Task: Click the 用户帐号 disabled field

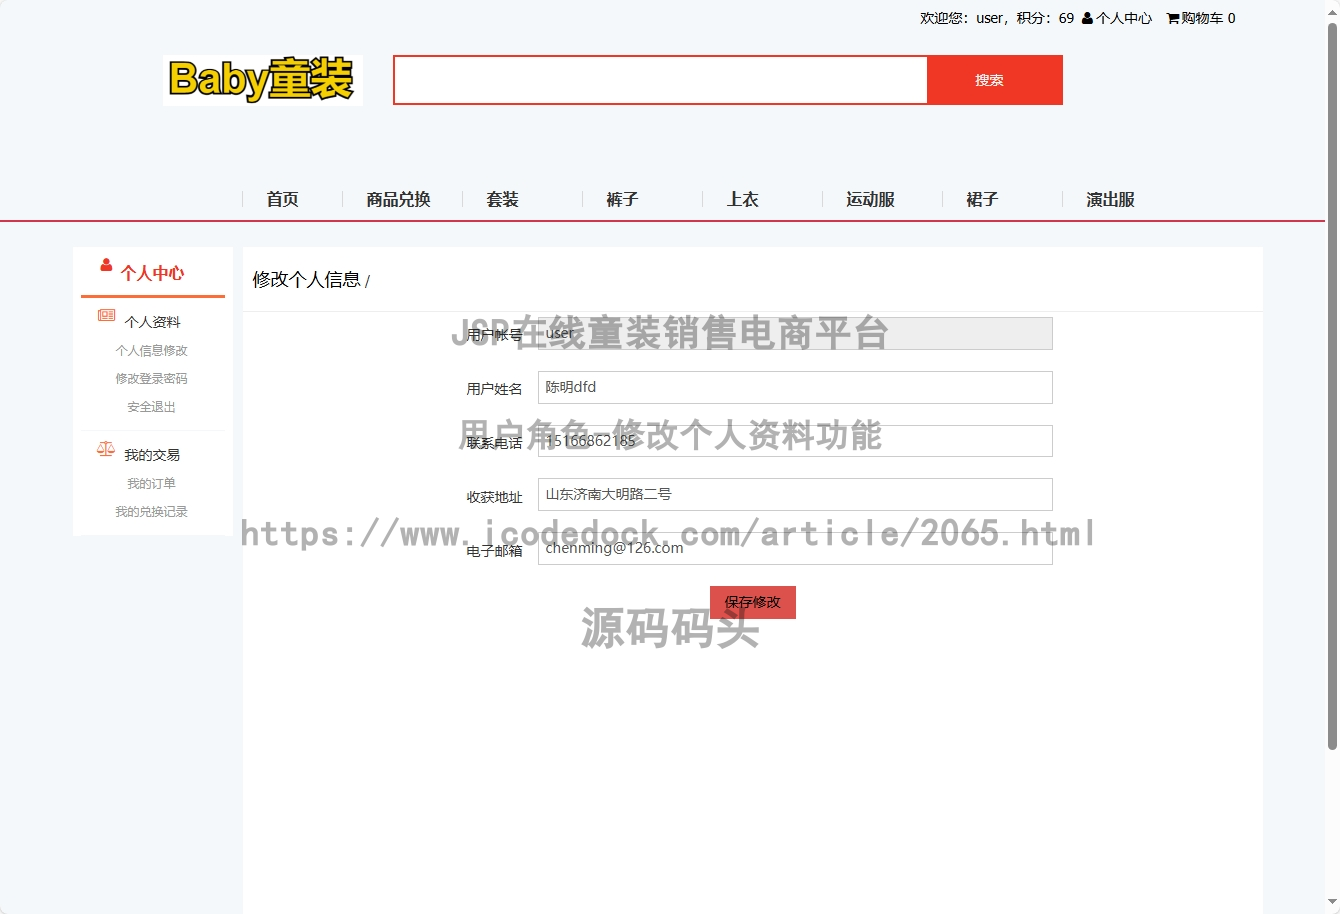Action: [795, 334]
